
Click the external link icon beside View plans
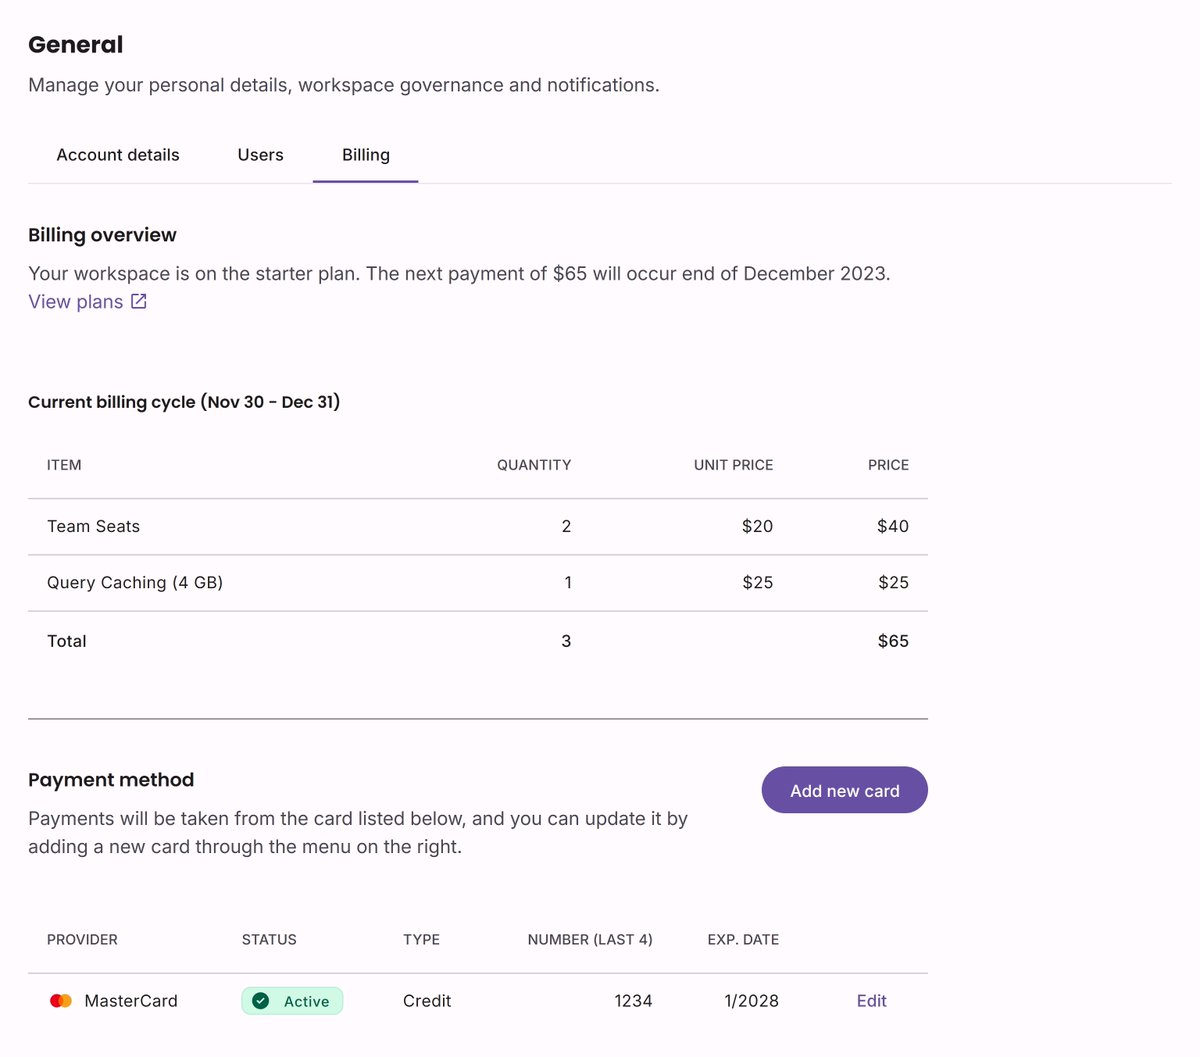pyautogui.click(x=139, y=301)
